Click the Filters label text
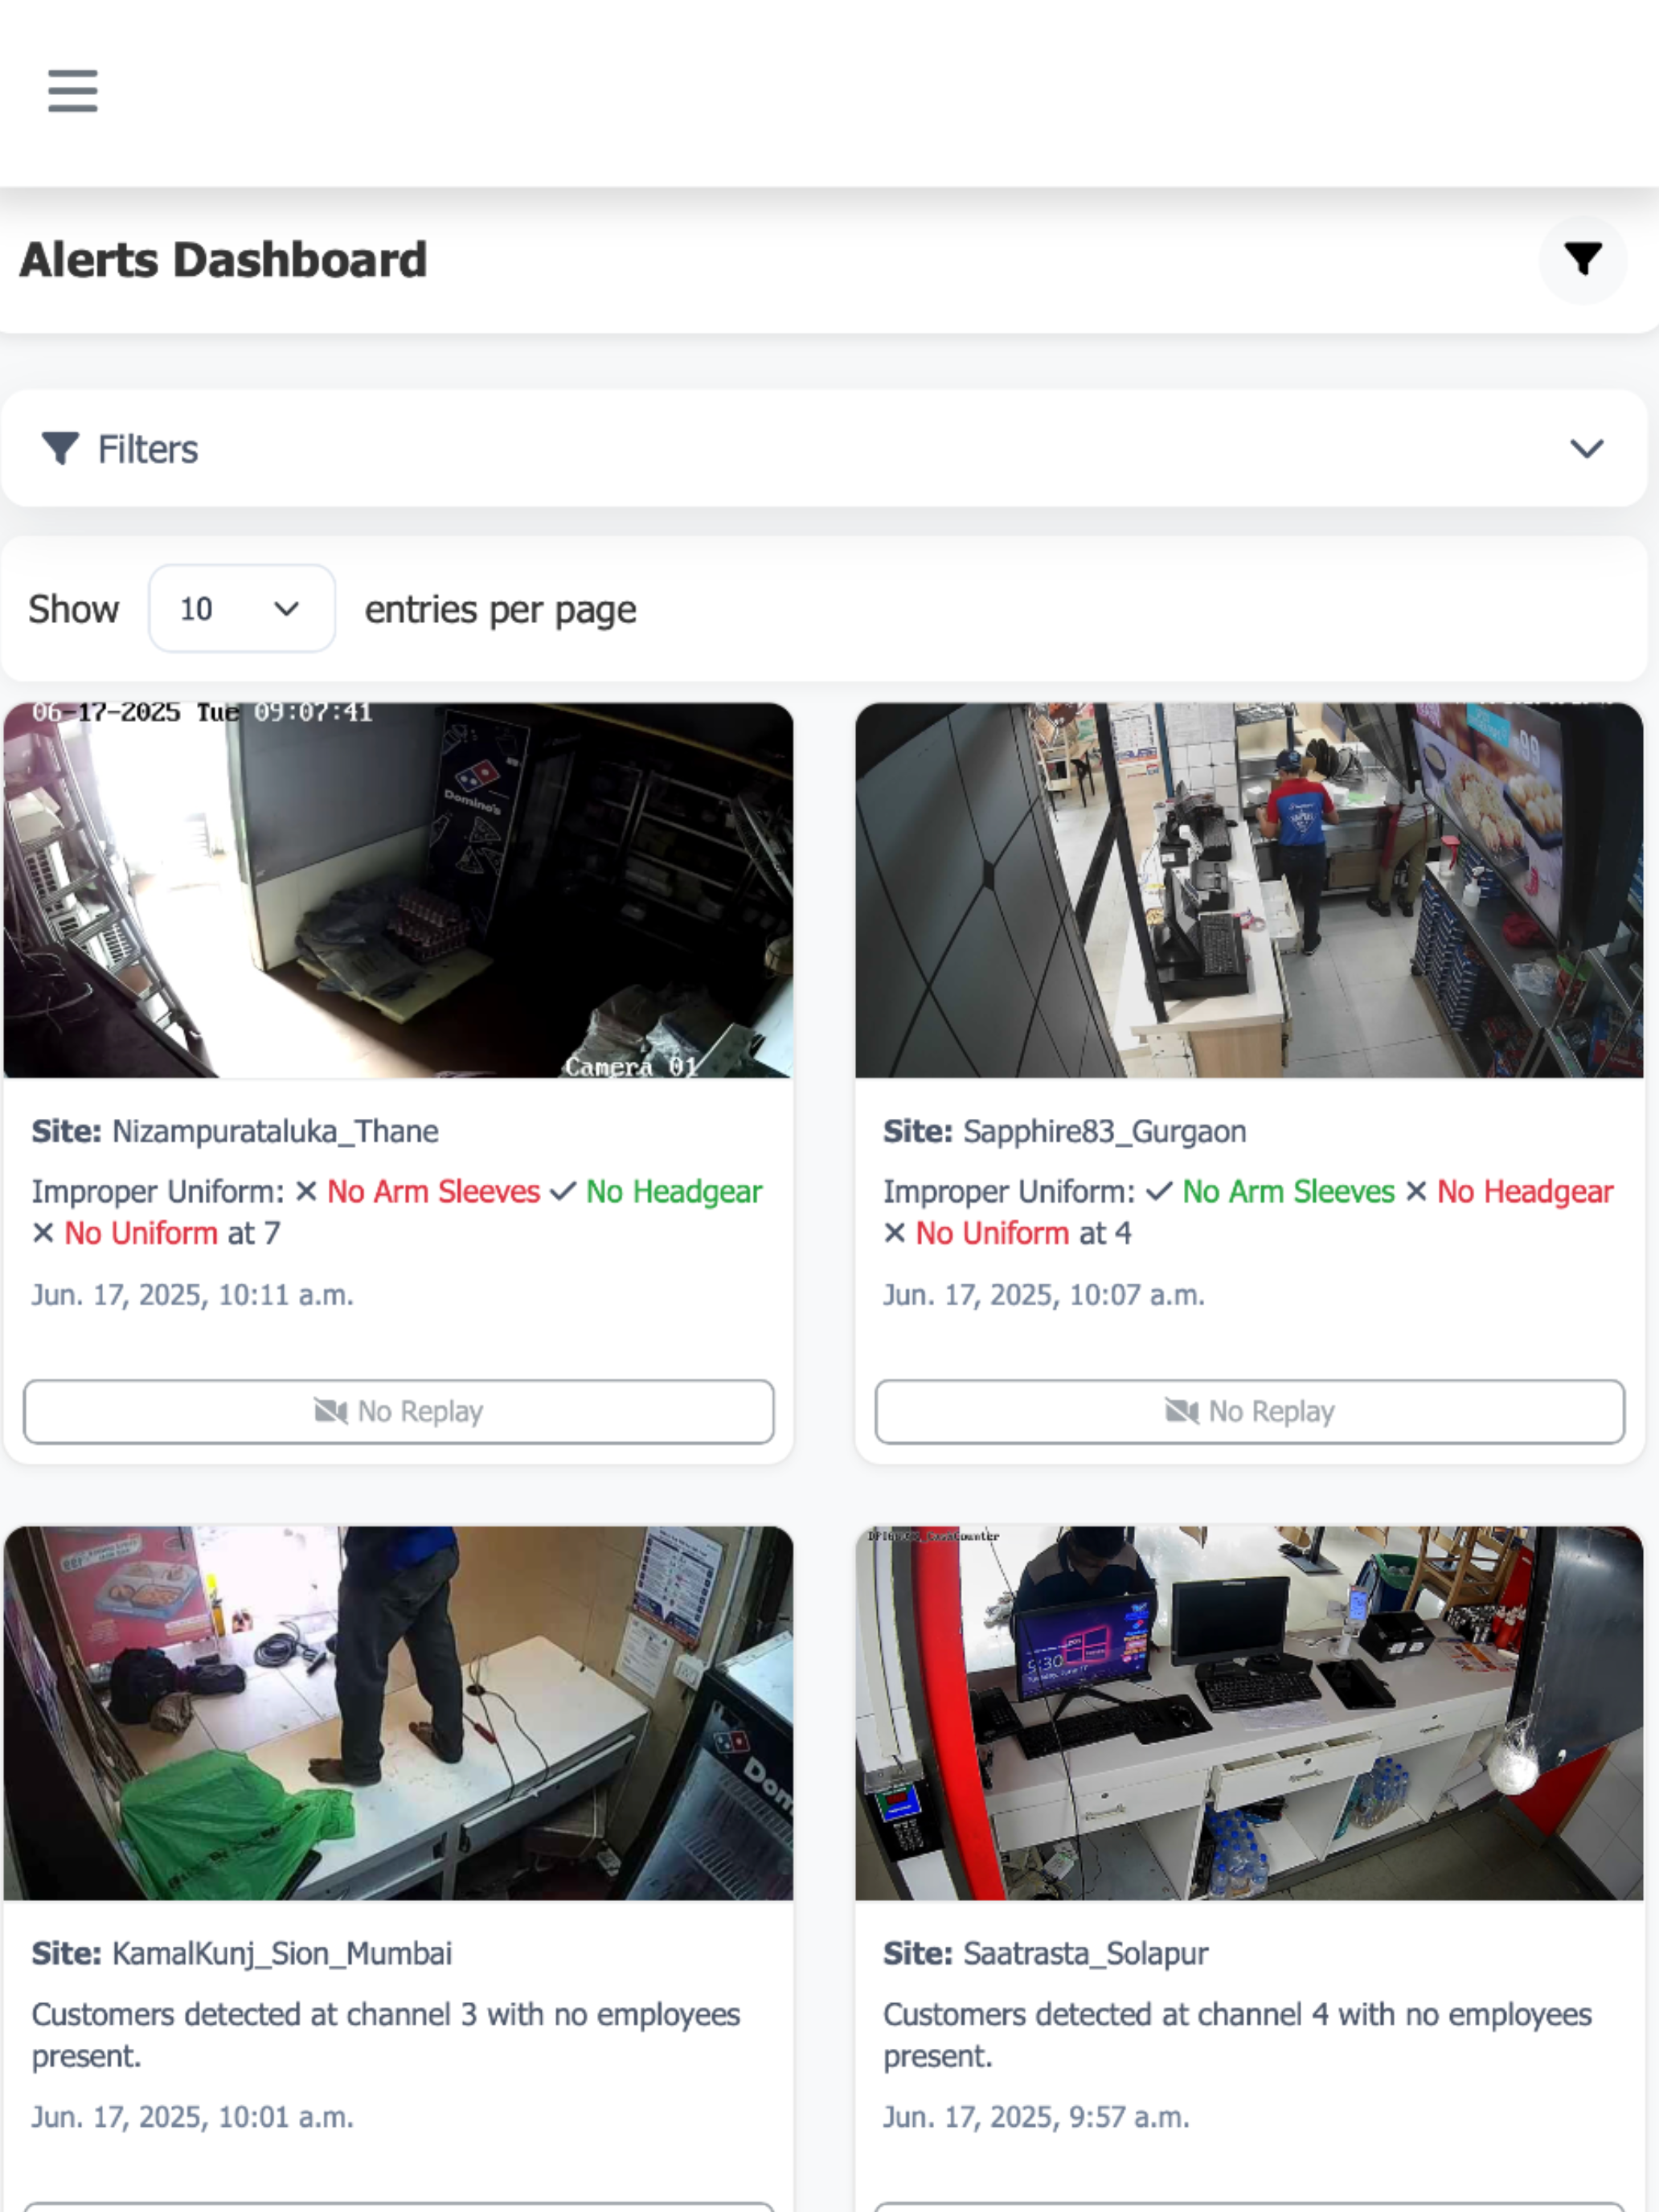1659x2212 pixels. click(x=148, y=450)
